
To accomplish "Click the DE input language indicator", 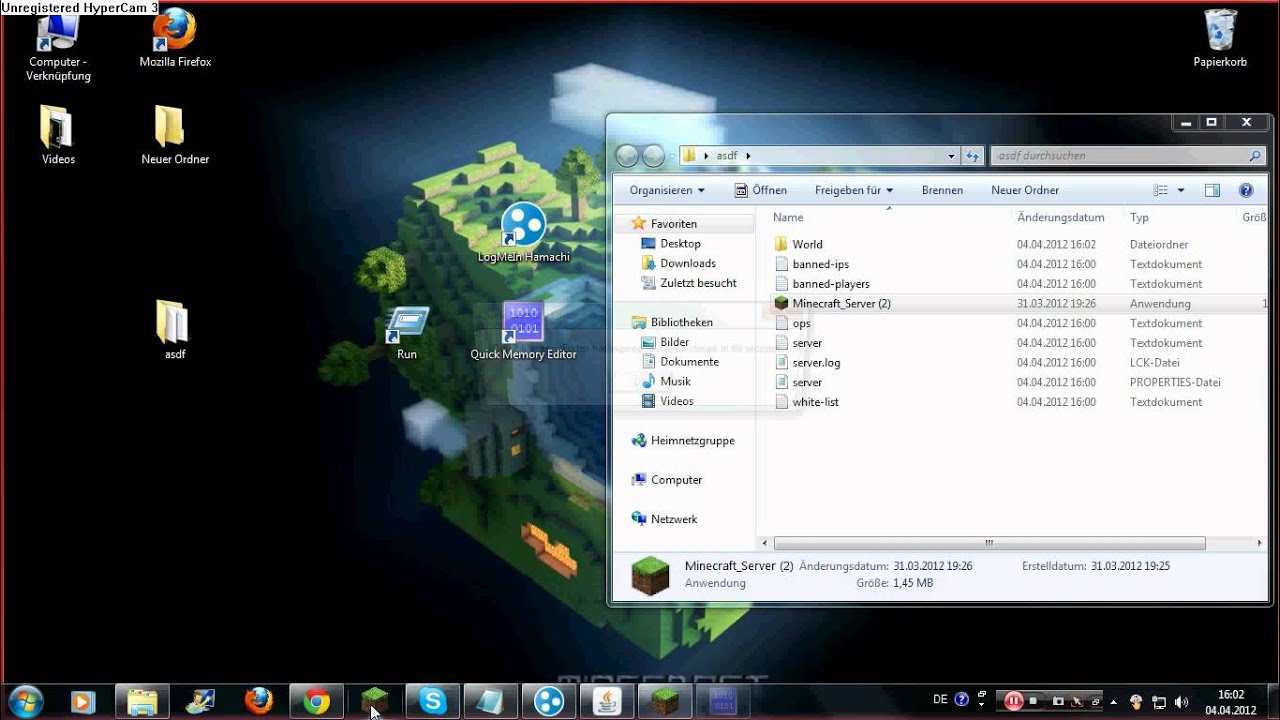I will (940, 700).
